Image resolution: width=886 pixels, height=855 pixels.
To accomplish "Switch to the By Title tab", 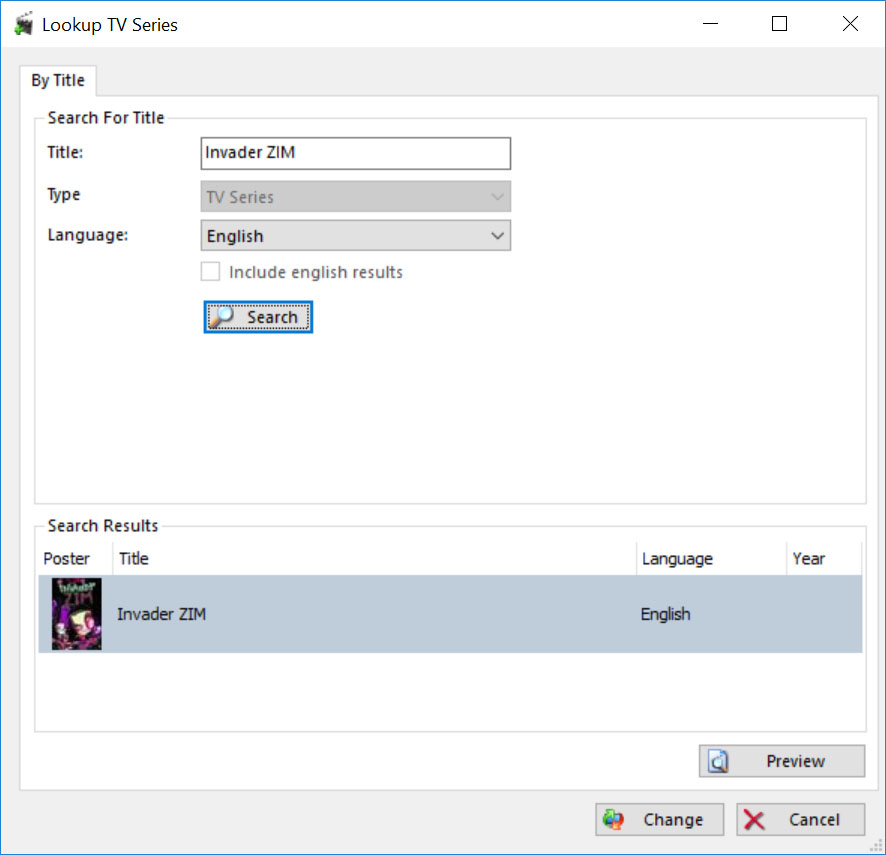I will (x=58, y=81).
